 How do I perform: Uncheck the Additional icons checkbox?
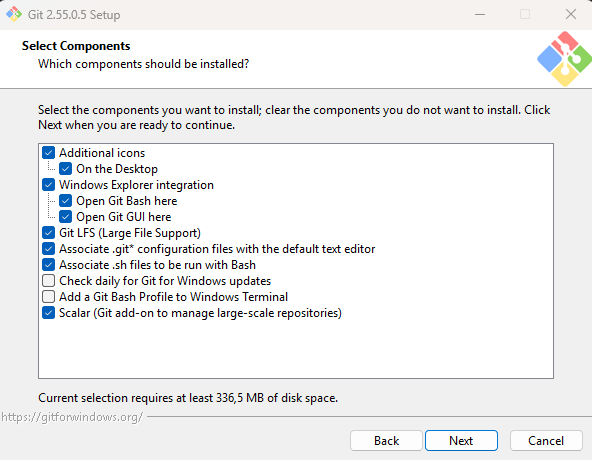(48, 153)
